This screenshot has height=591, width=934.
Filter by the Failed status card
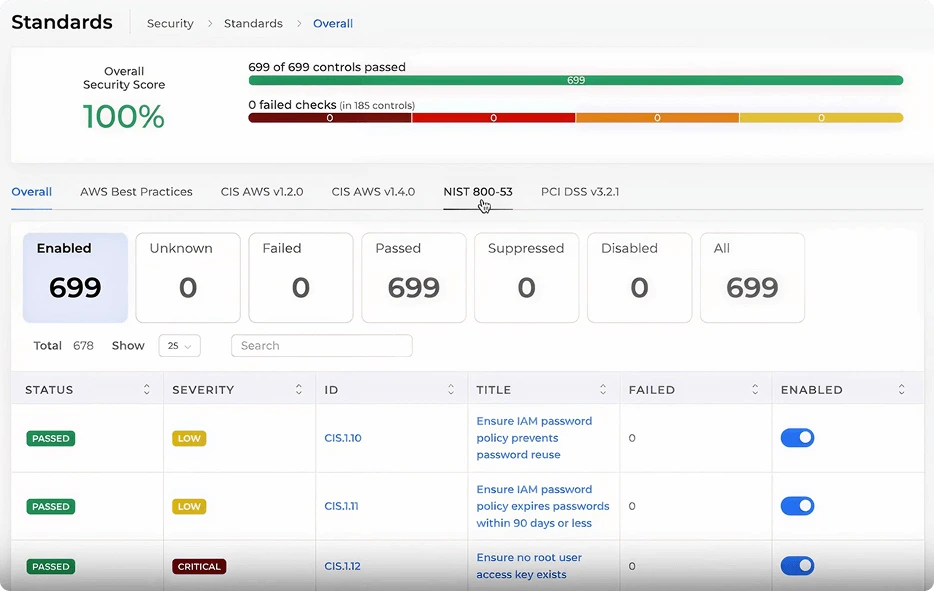(x=300, y=278)
